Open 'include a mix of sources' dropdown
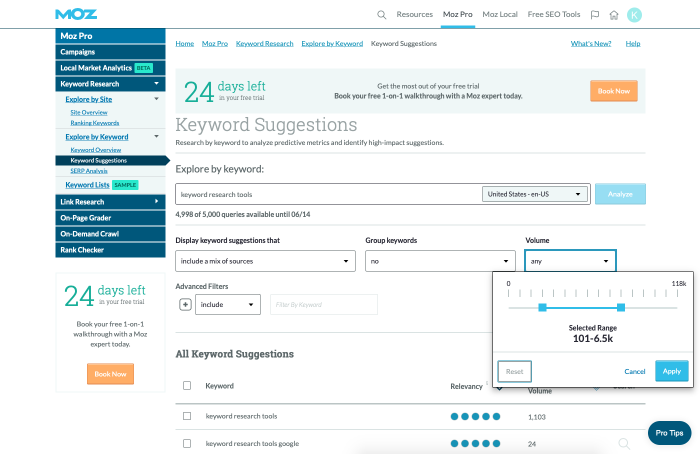 click(265, 261)
